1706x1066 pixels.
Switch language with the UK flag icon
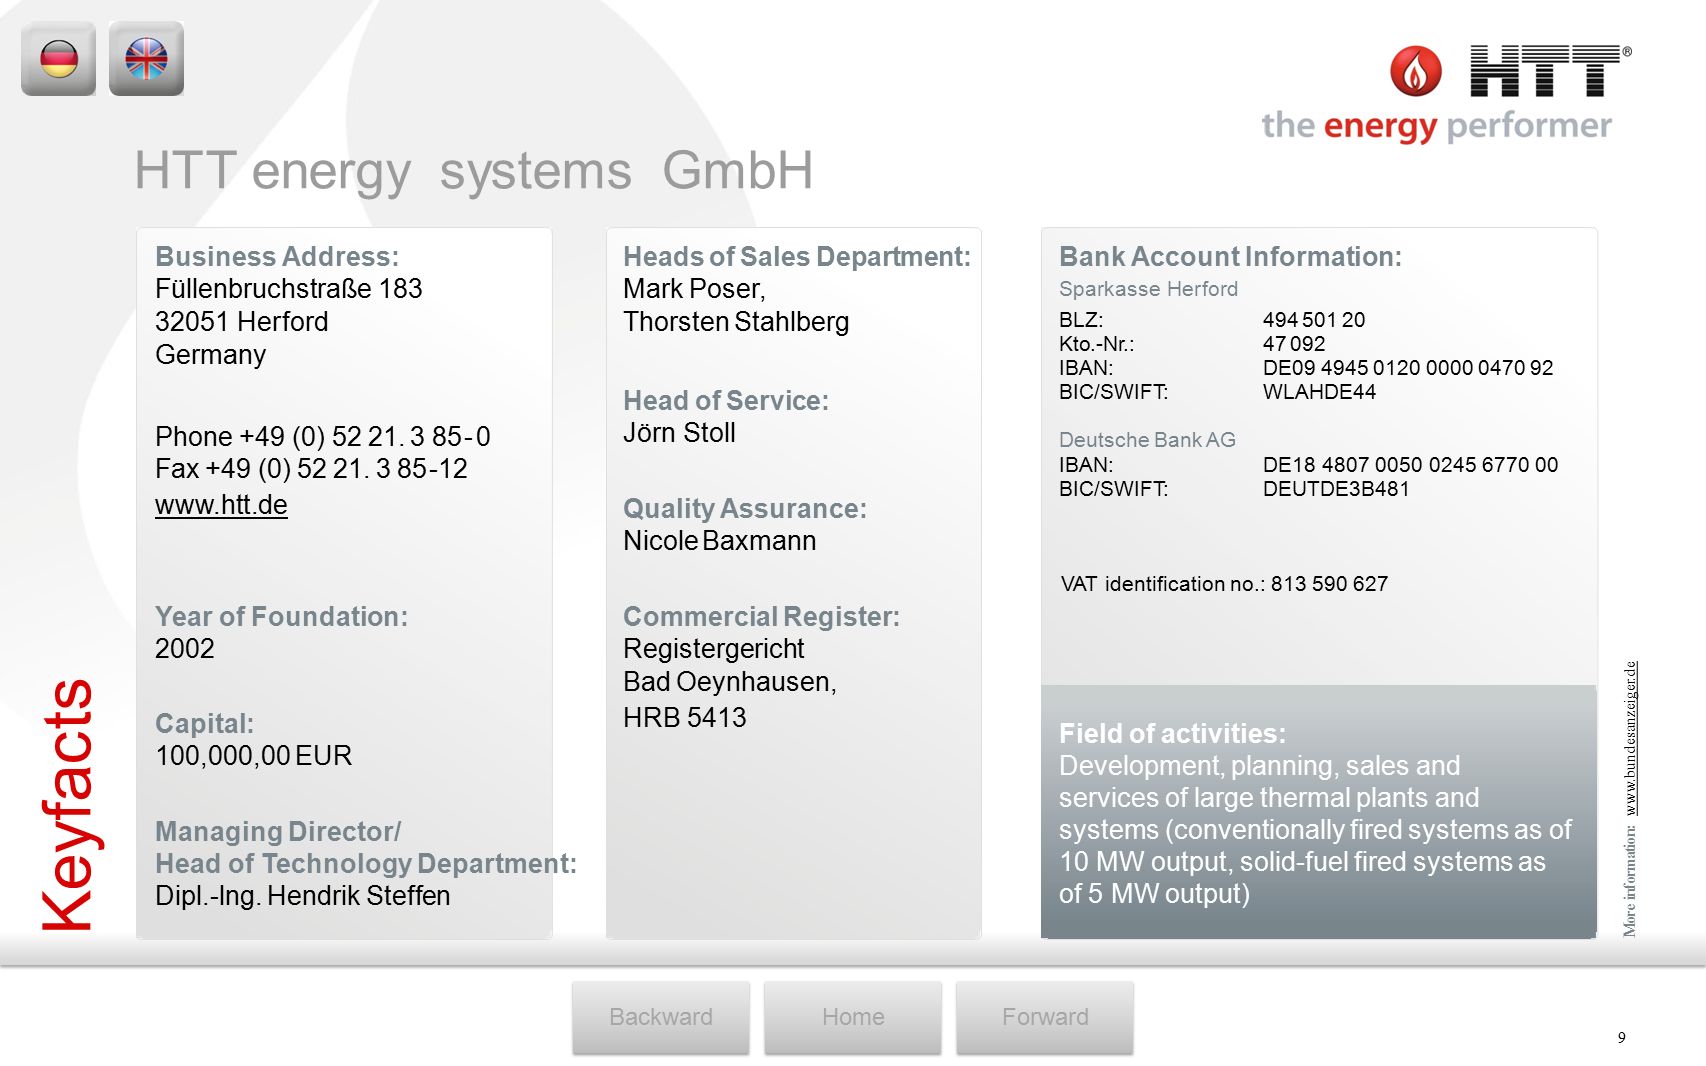pos(146,59)
